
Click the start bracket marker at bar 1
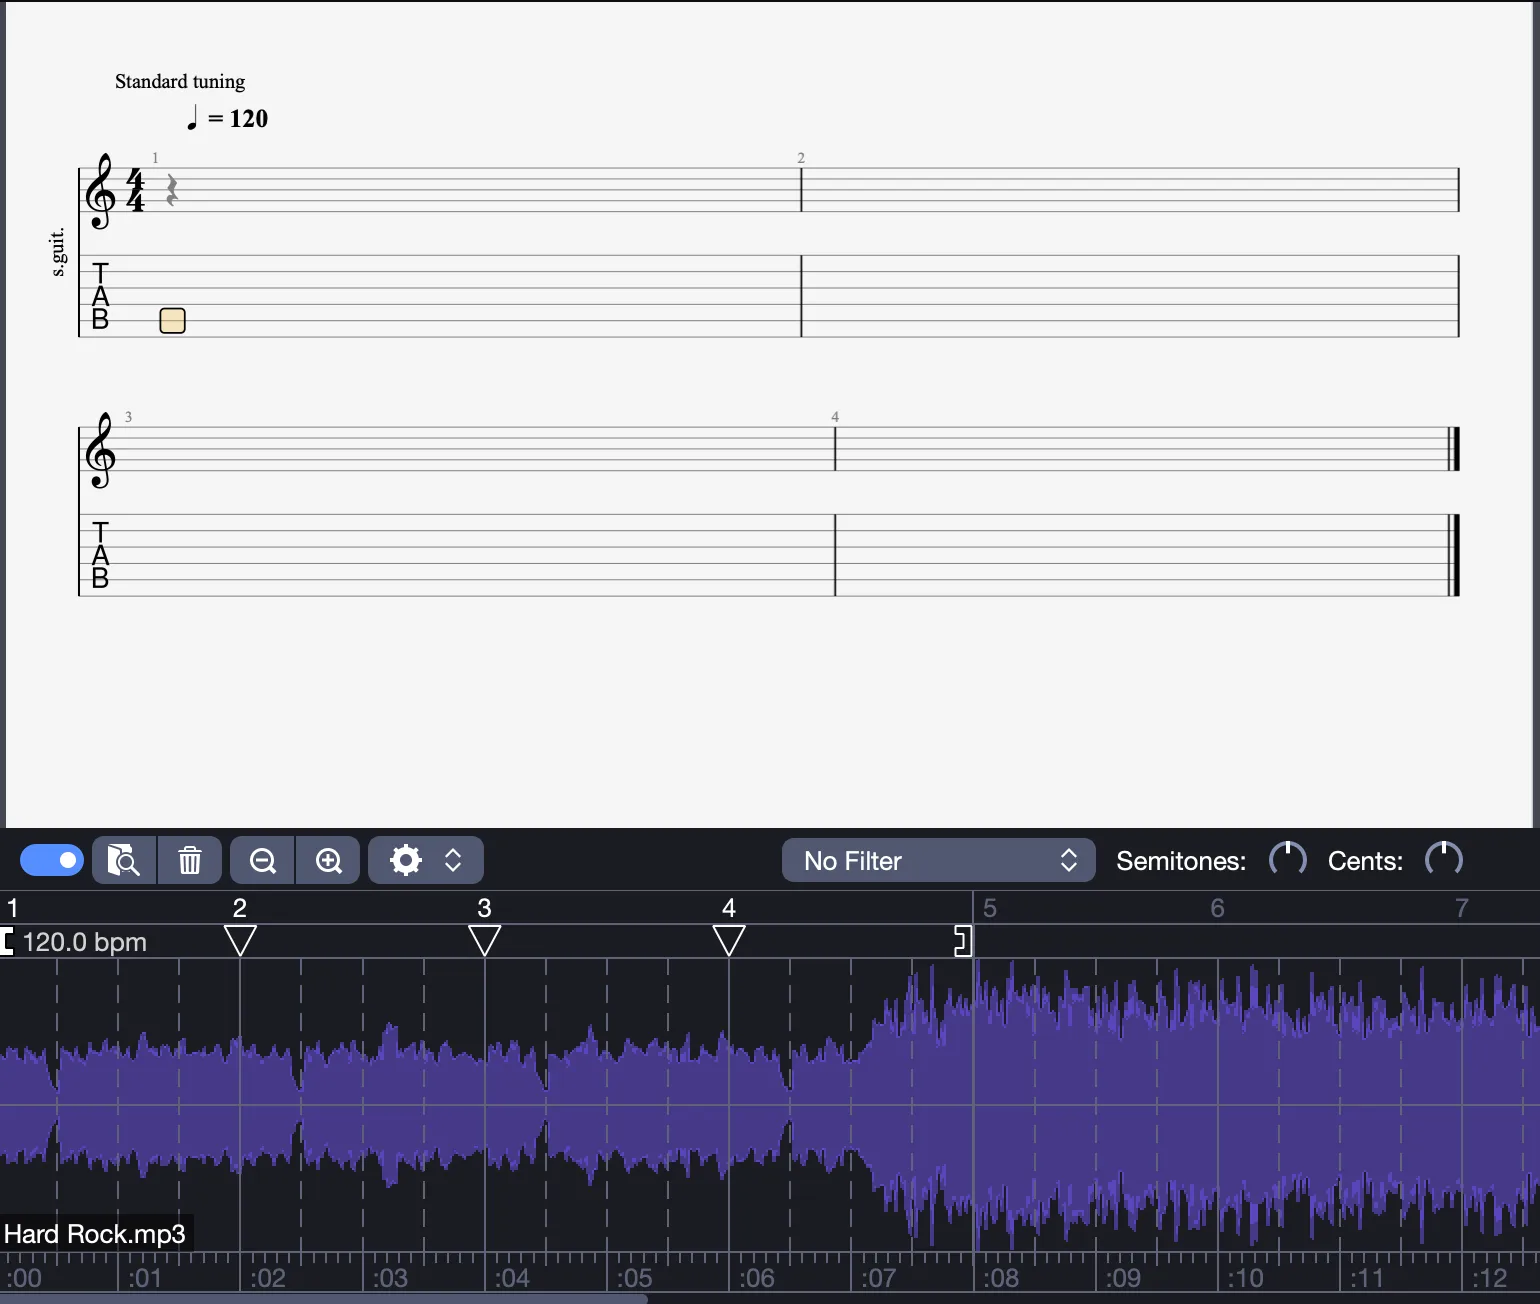[x=7, y=941]
